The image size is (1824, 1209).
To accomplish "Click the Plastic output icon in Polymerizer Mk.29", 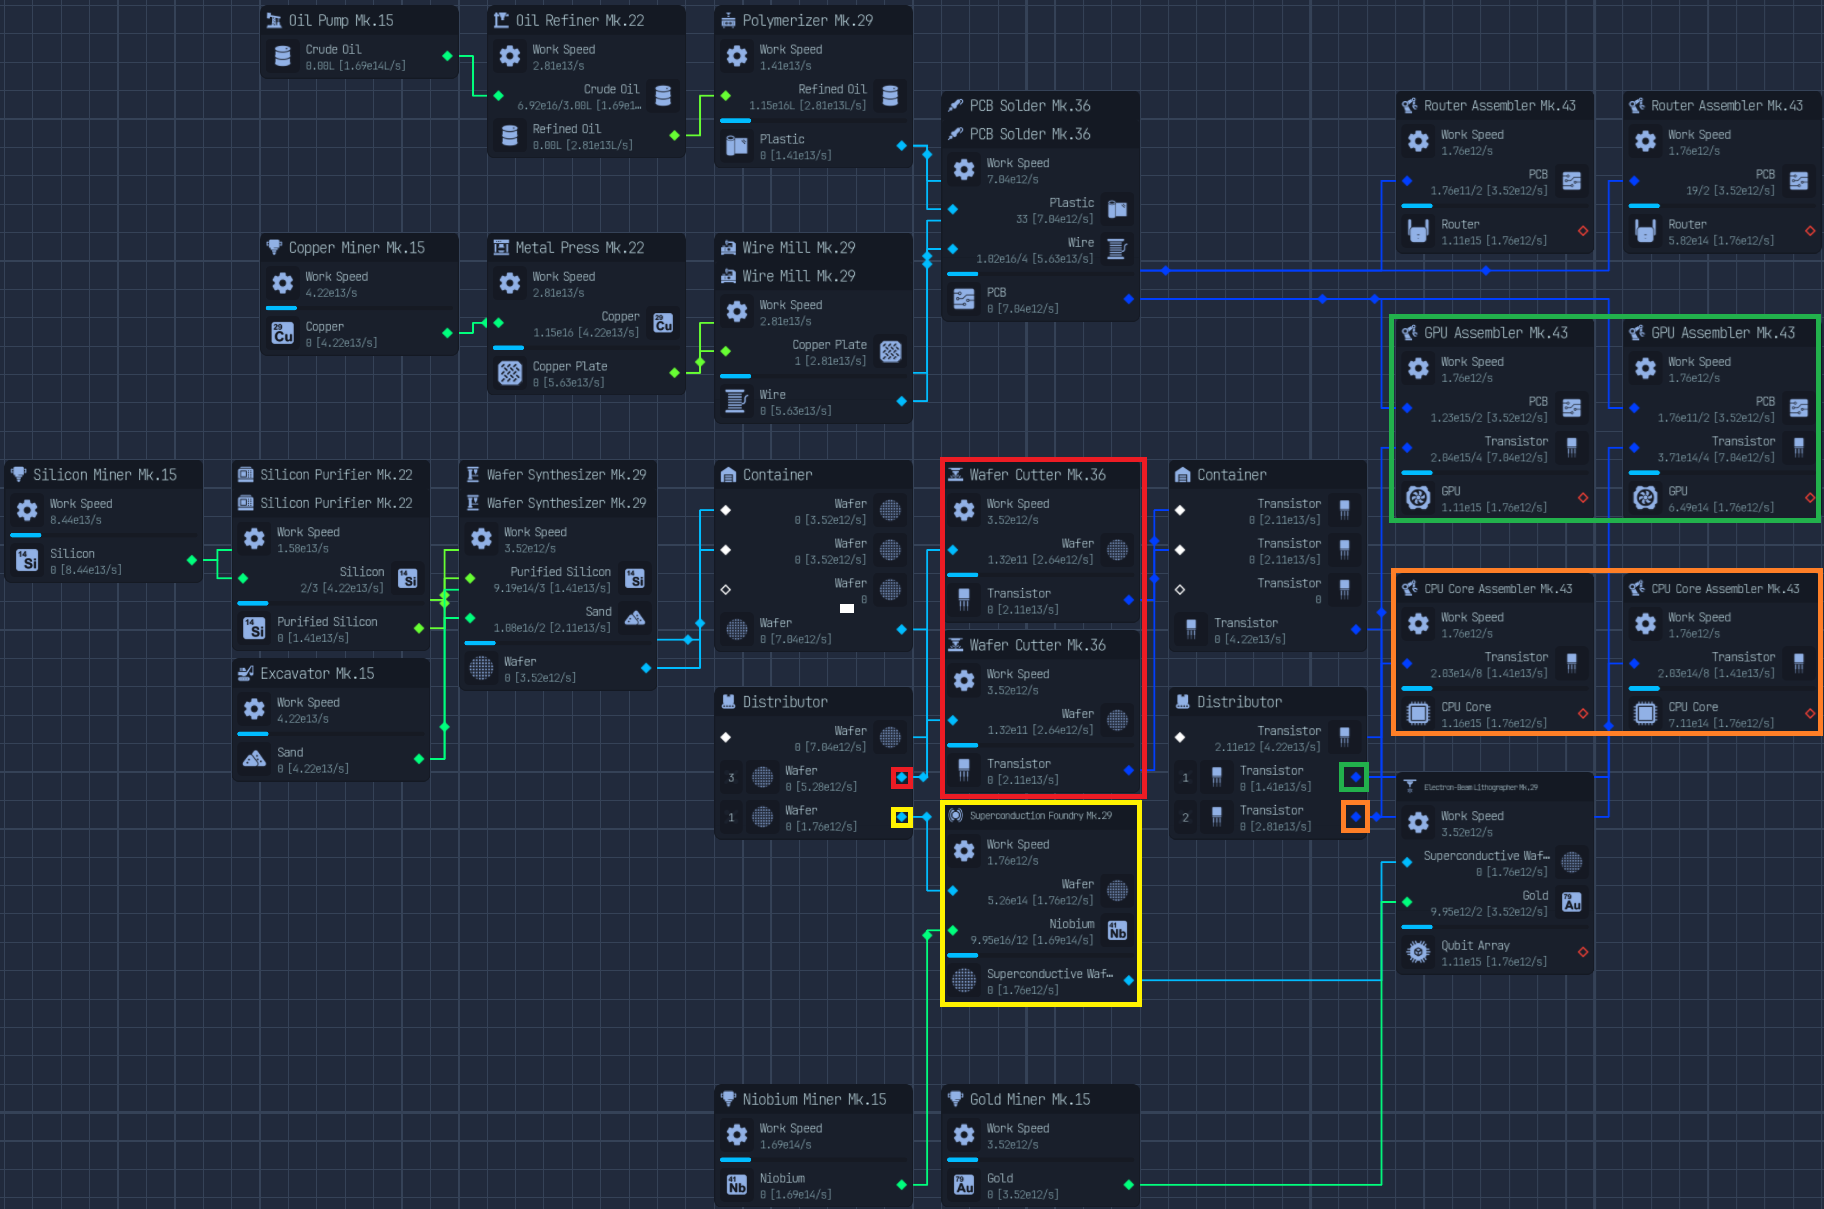I will pyautogui.click(x=737, y=146).
